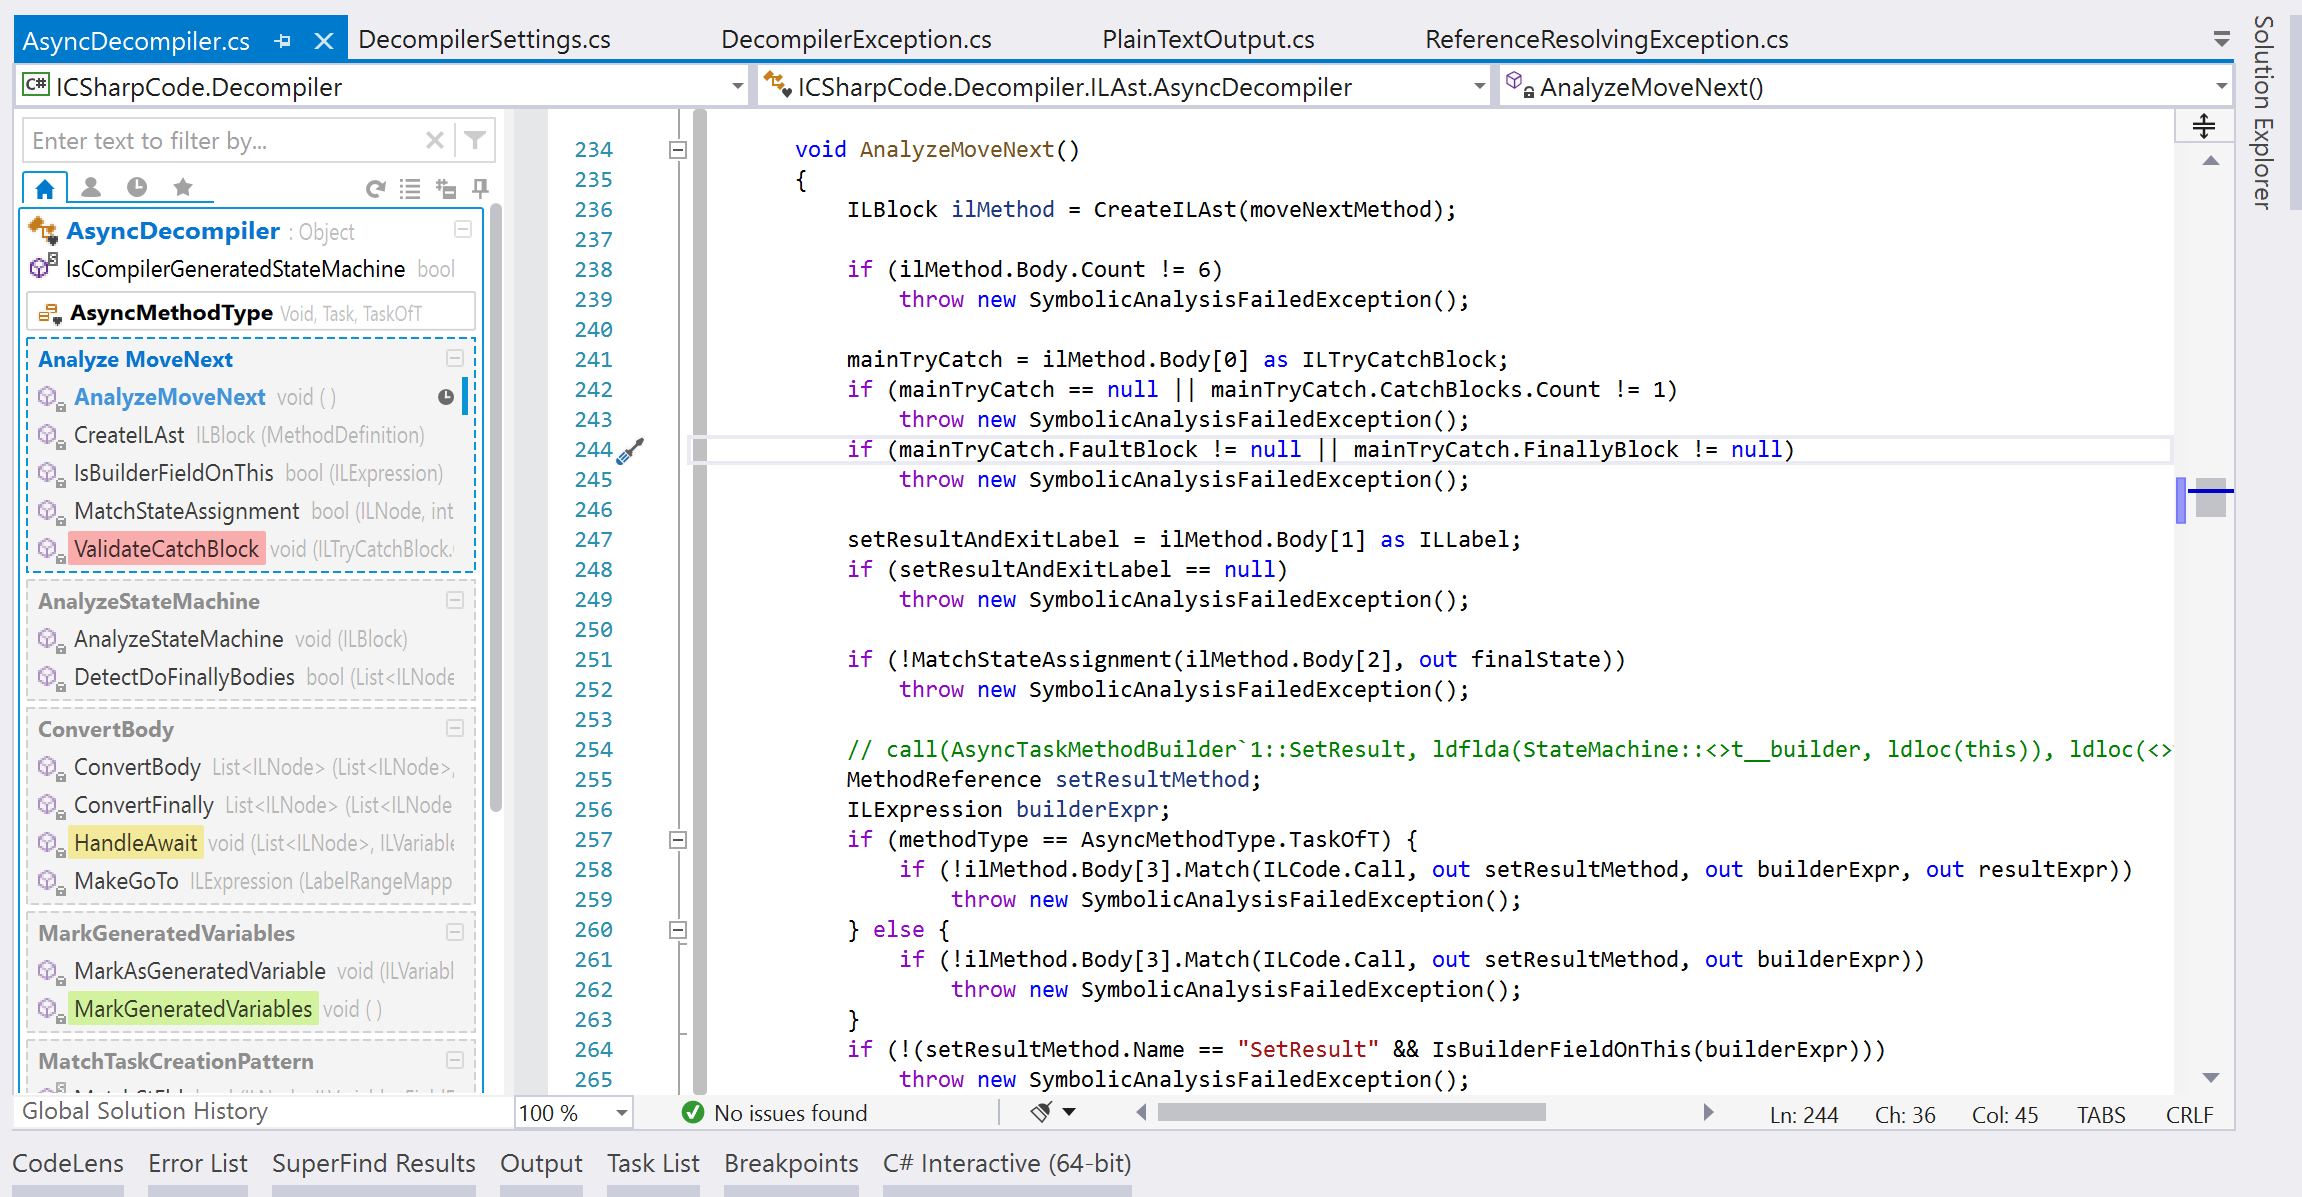Click the member list panel scrollbar thumb
Screen dimensions: 2302x1197
496,507
